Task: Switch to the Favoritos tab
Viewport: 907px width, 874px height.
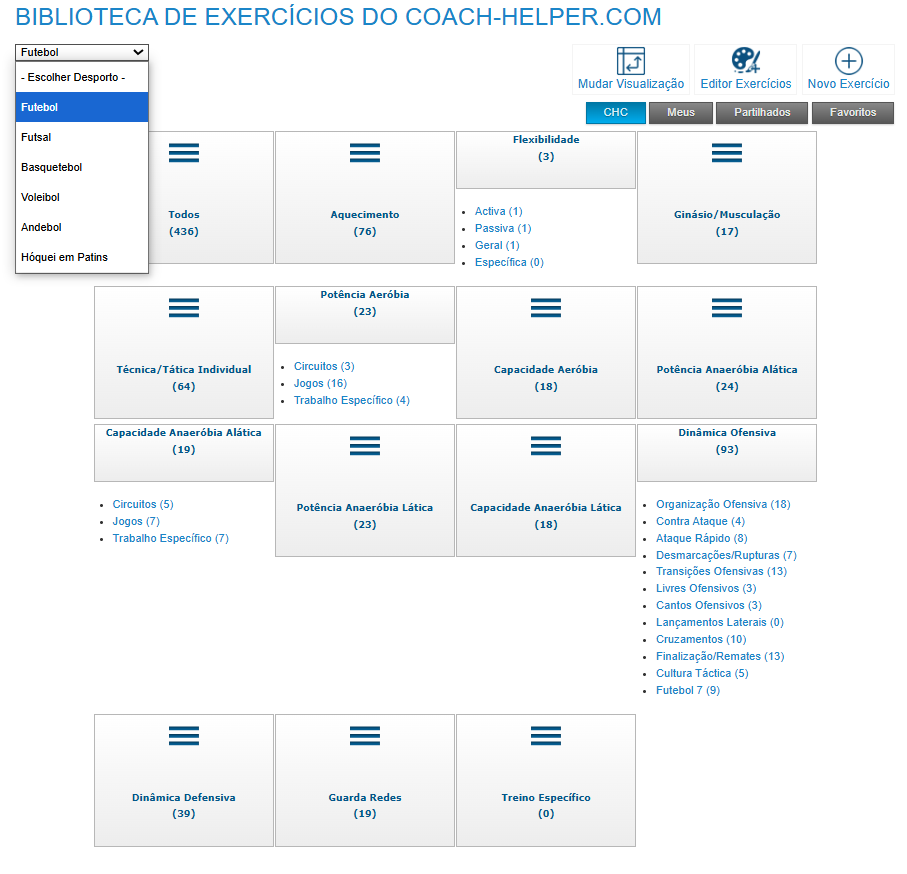Action: 853,113
